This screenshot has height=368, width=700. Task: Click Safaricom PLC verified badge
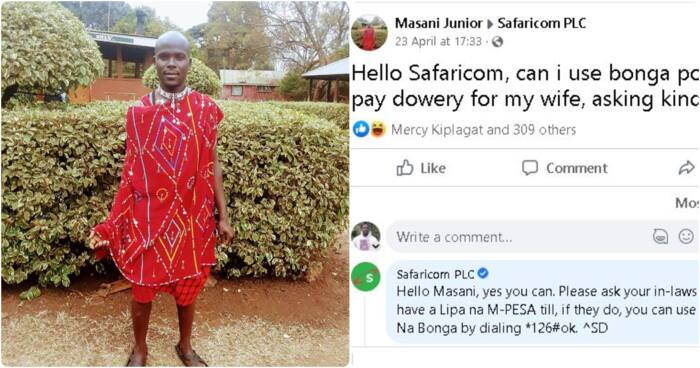[483, 273]
